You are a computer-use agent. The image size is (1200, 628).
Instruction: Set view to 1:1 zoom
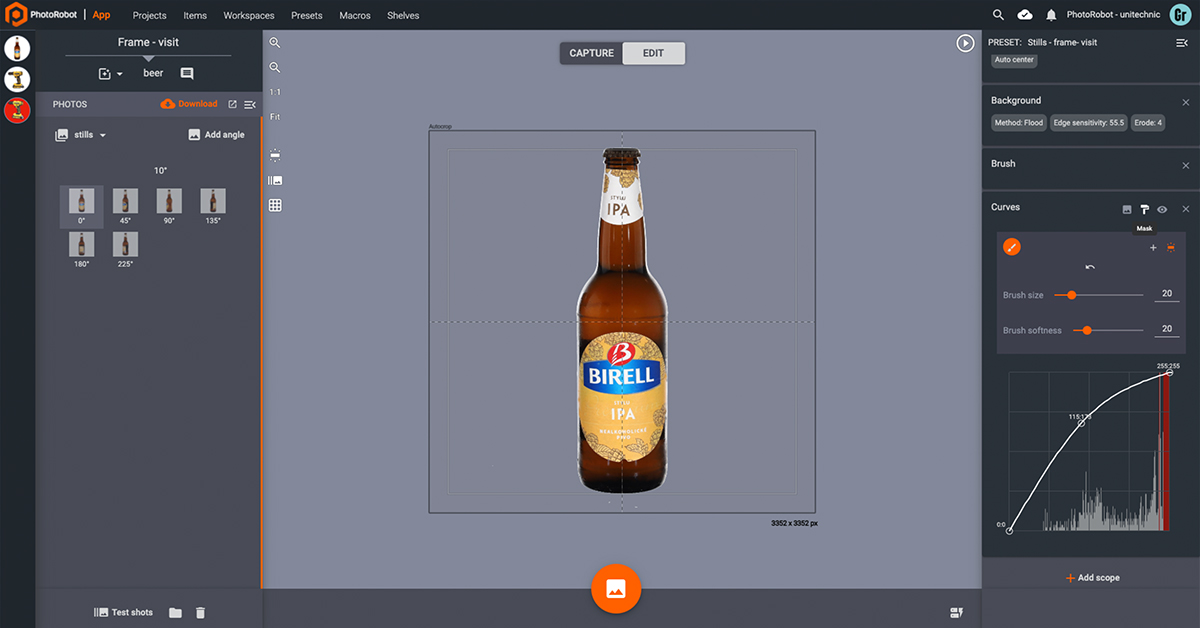tap(275, 91)
